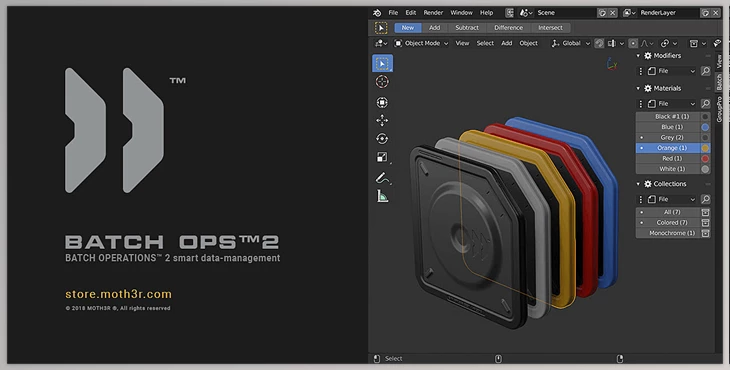Select the Rotate tool
The width and height of the screenshot is (730, 370).
click(382, 139)
